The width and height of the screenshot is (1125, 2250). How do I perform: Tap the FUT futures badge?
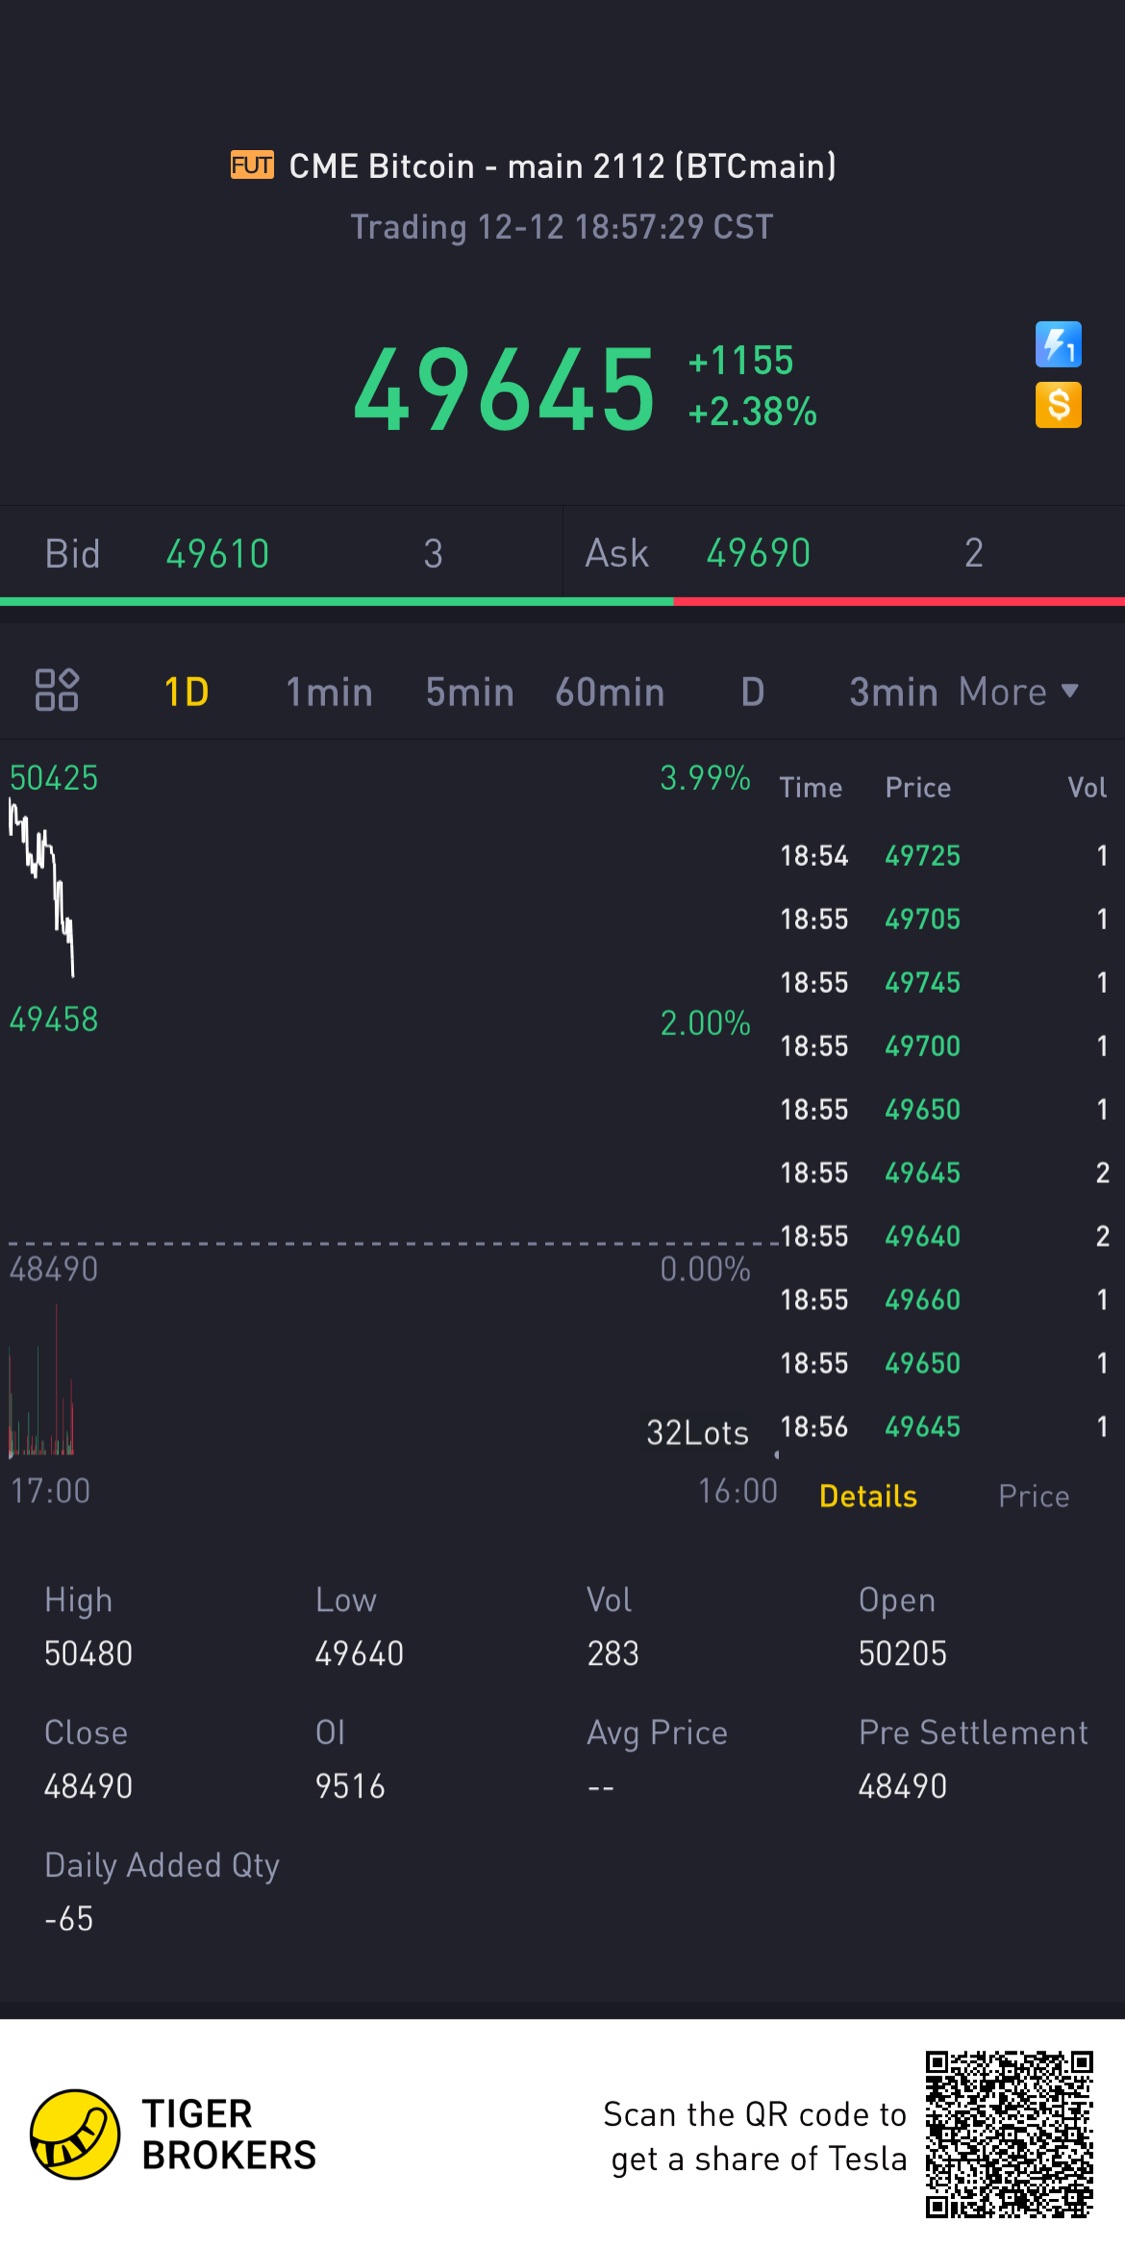(252, 165)
